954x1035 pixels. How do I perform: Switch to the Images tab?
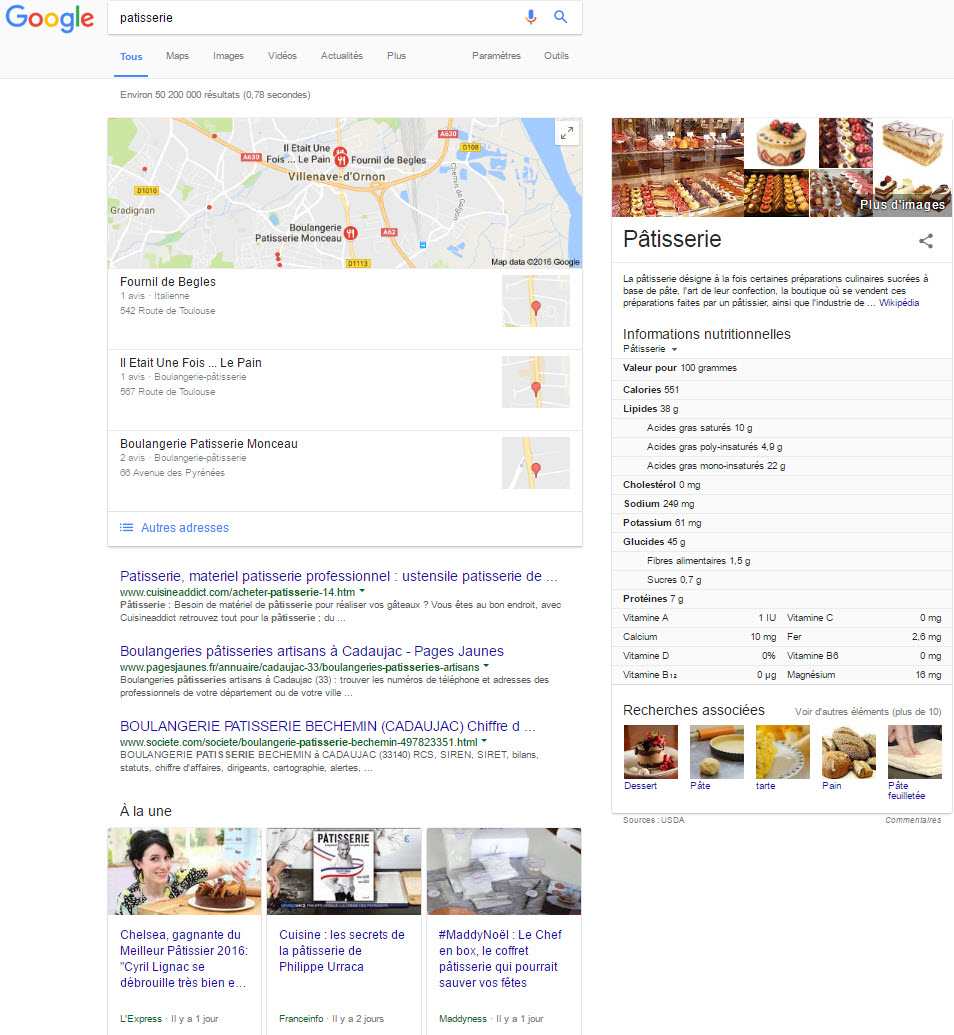(228, 56)
